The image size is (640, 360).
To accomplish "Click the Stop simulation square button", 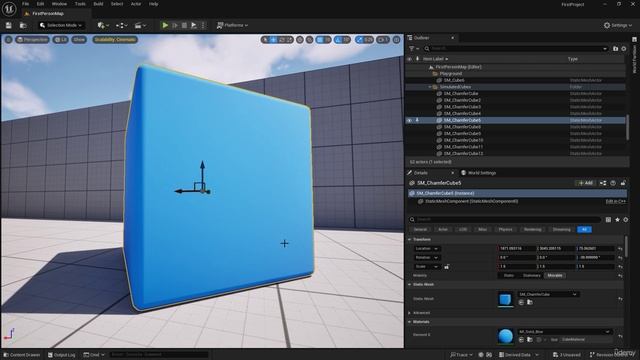I will pyautogui.click(x=184, y=25).
